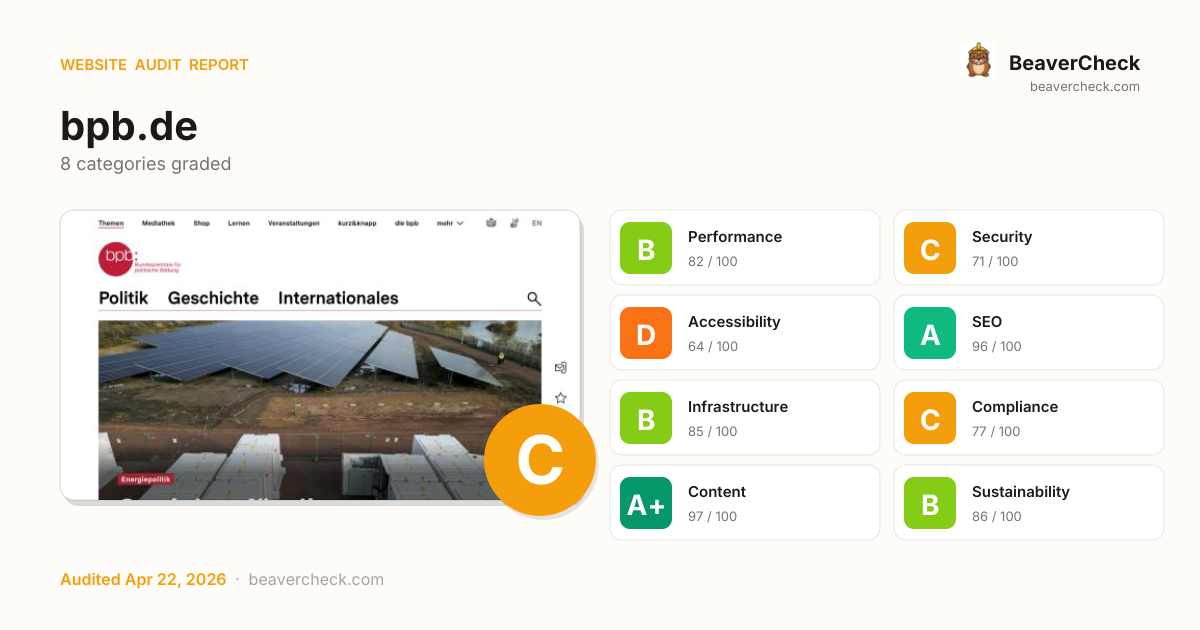Click the green A SEO grade badge
Viewport: 1200px width, 630px height.
[x=930, y=333]
